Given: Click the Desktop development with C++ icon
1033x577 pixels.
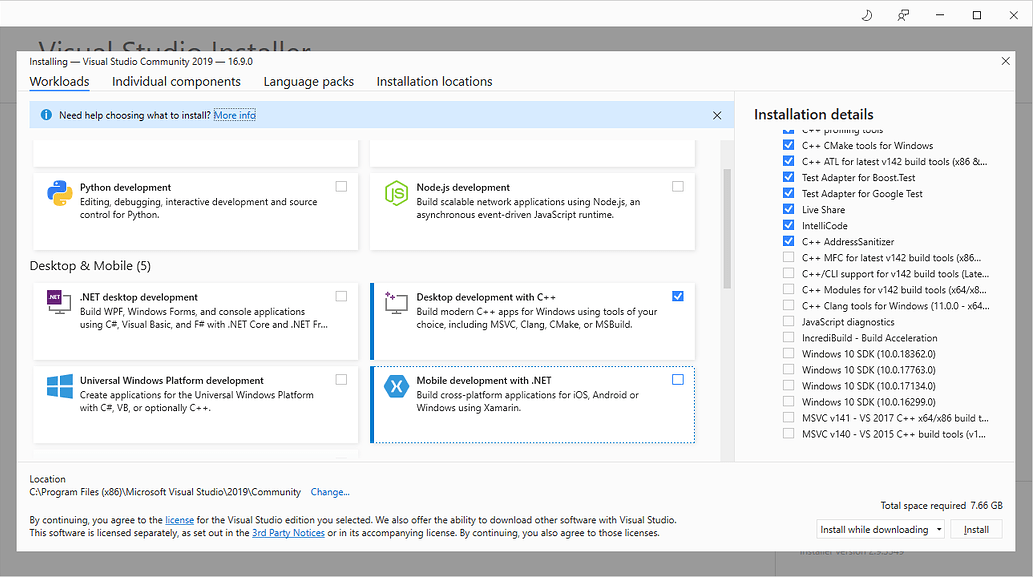Looking at the screenshot, I should coord(397,303).
